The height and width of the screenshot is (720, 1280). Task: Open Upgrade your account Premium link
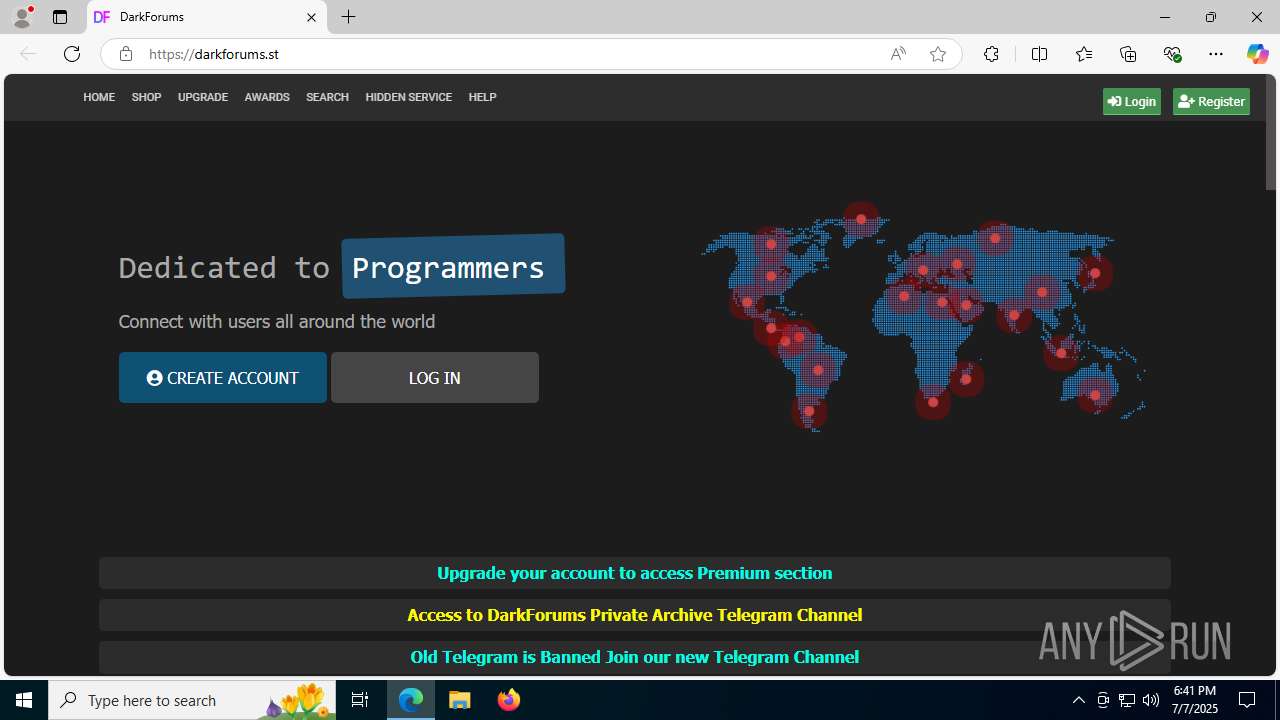[x=634, y=573]
